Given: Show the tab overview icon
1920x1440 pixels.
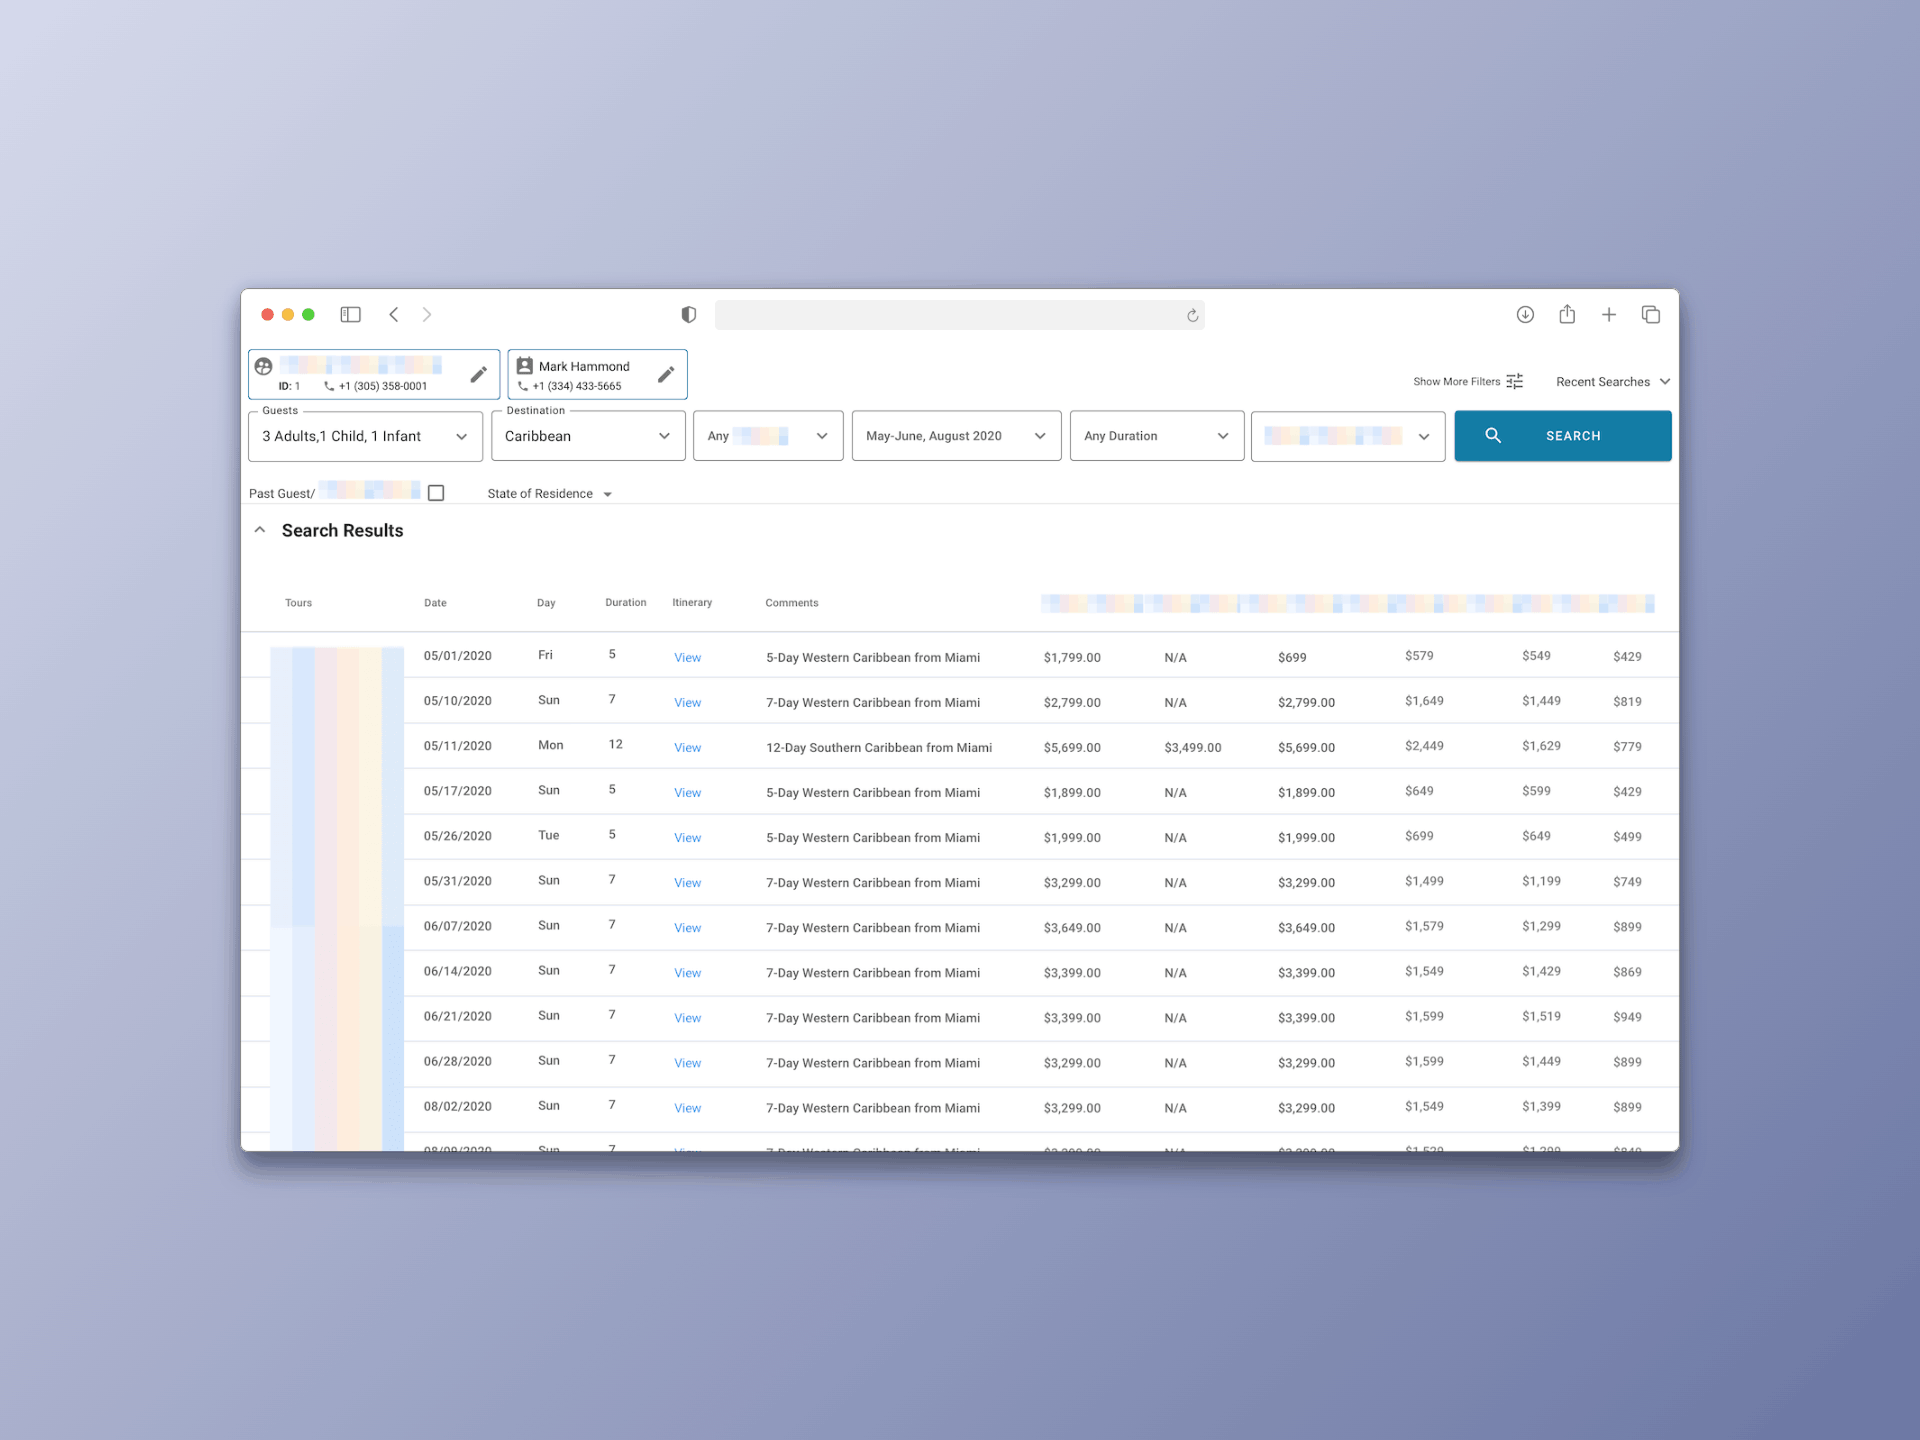Looking at the screenshot, I should (x=1651, y=314).
